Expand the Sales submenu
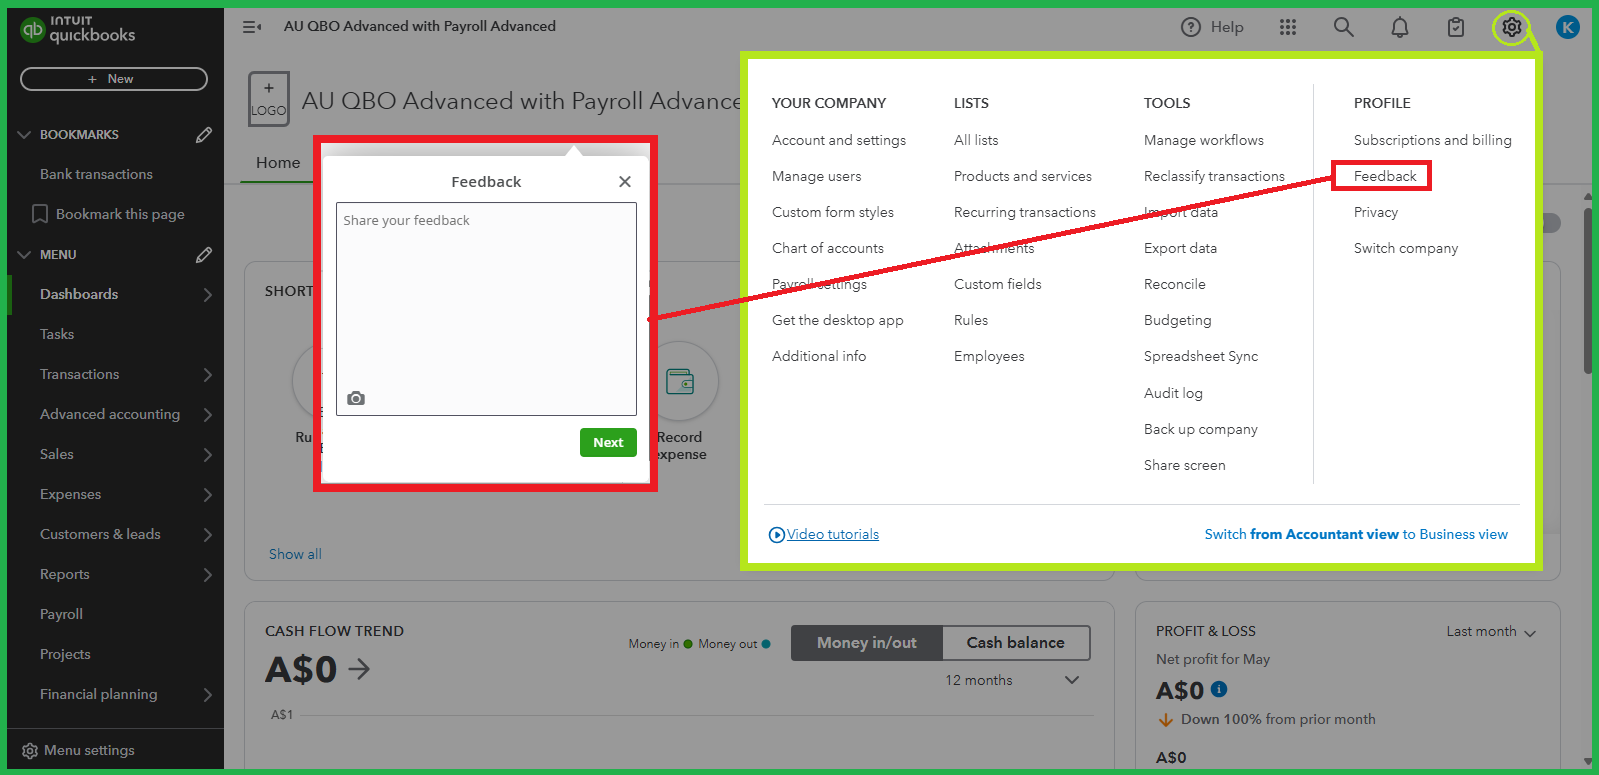The width and height of the screenshot is (1599, 775). [207, 454]
